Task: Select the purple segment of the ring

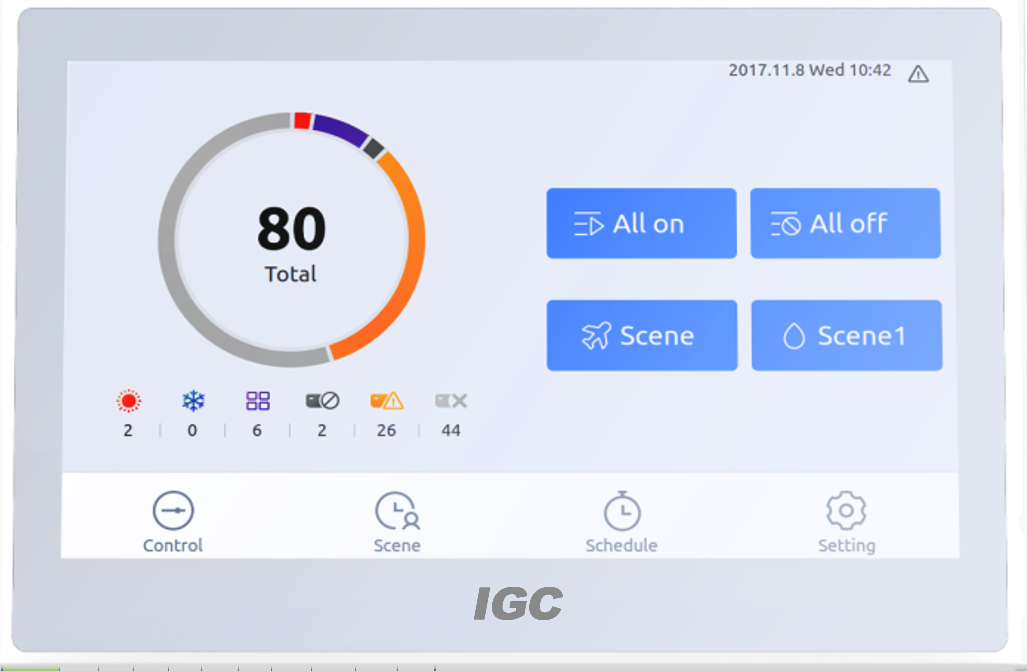Action: click(x=341, y=128)
